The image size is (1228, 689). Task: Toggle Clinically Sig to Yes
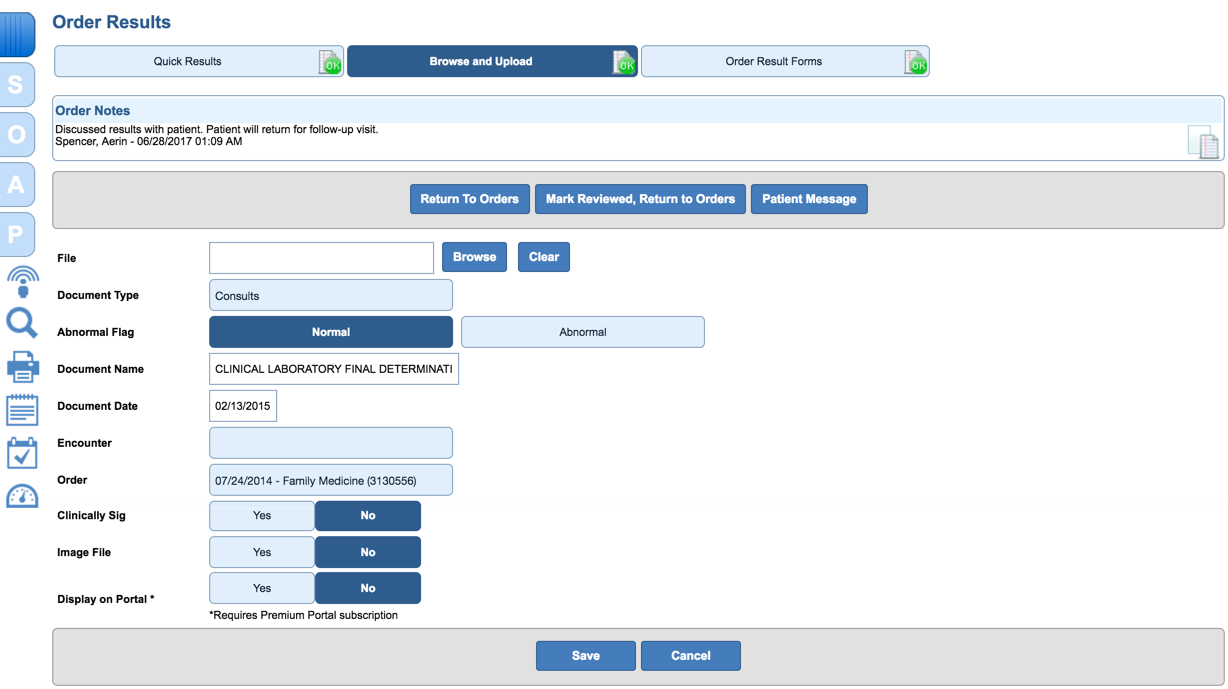(x=261, y=515)
